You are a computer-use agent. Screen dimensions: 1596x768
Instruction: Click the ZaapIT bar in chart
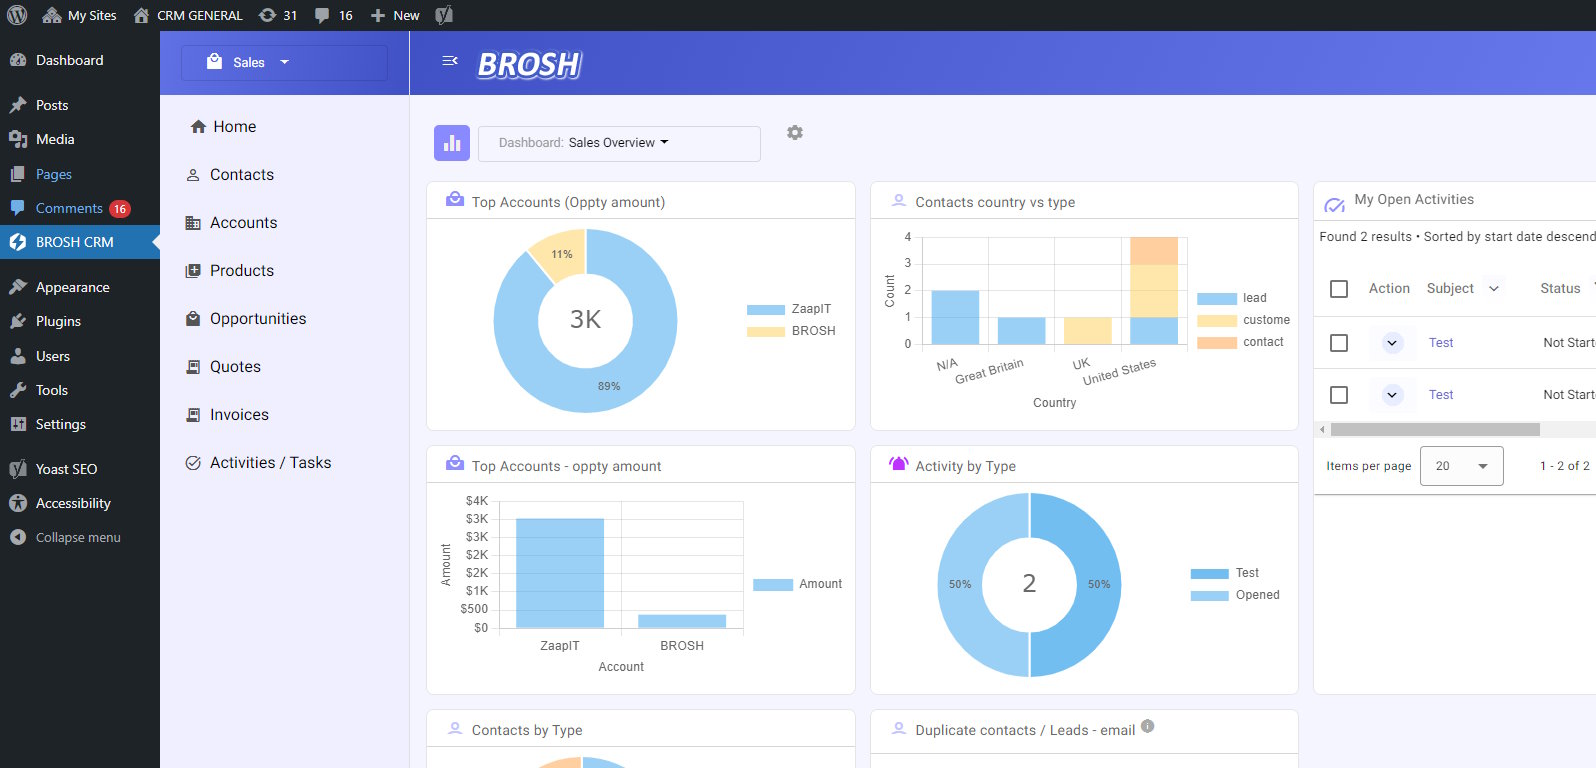(x=560, y=573)
